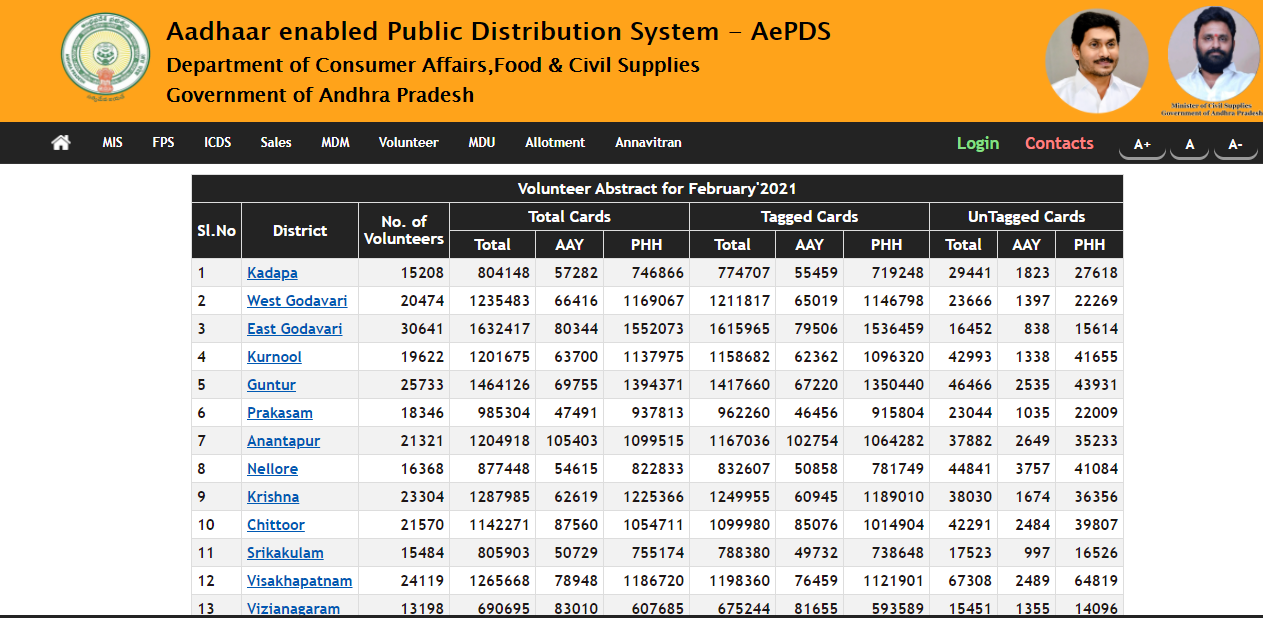
Task: Open the MDU menu
Action: pyautogui.click(x=481, y=143)
